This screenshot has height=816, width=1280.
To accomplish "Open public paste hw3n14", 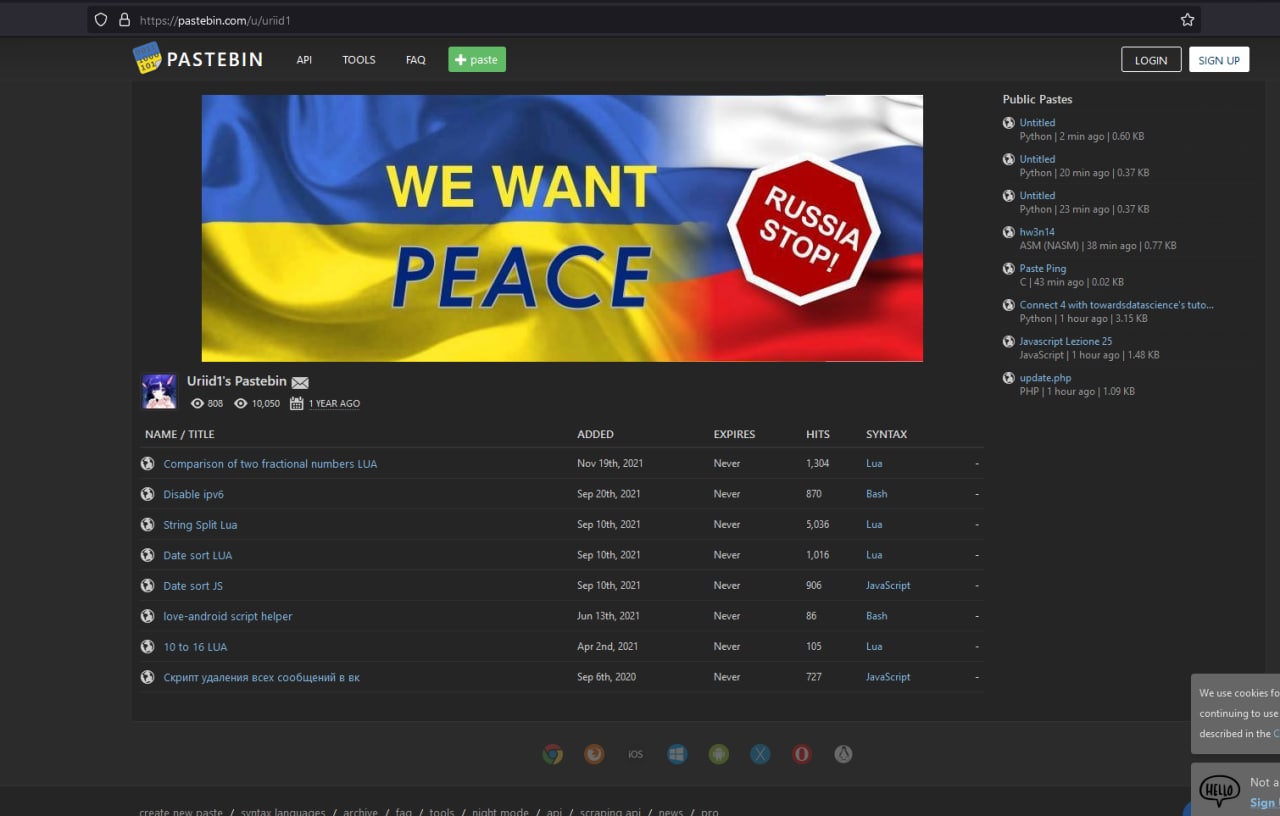I will pyautogui.click(x=1037, y=232).
